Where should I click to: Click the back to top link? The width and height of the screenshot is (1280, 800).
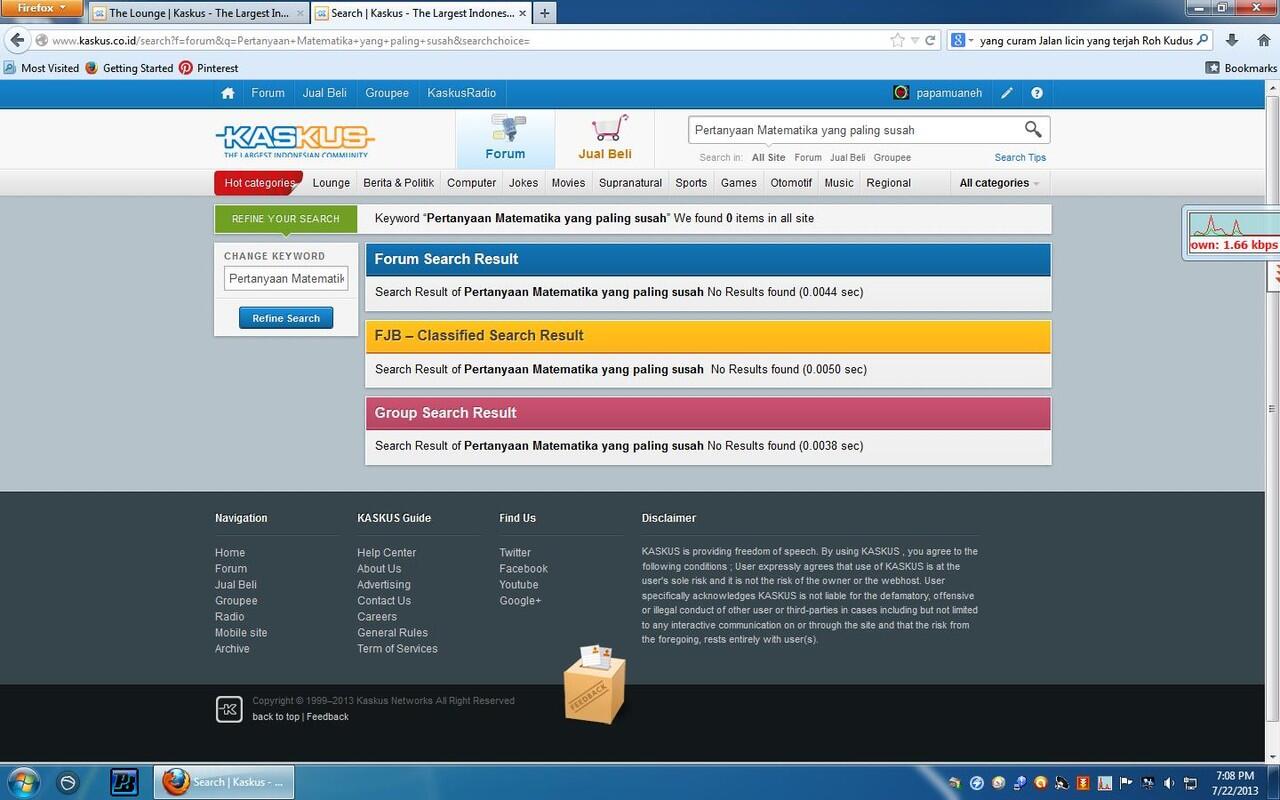click(276, 717)
